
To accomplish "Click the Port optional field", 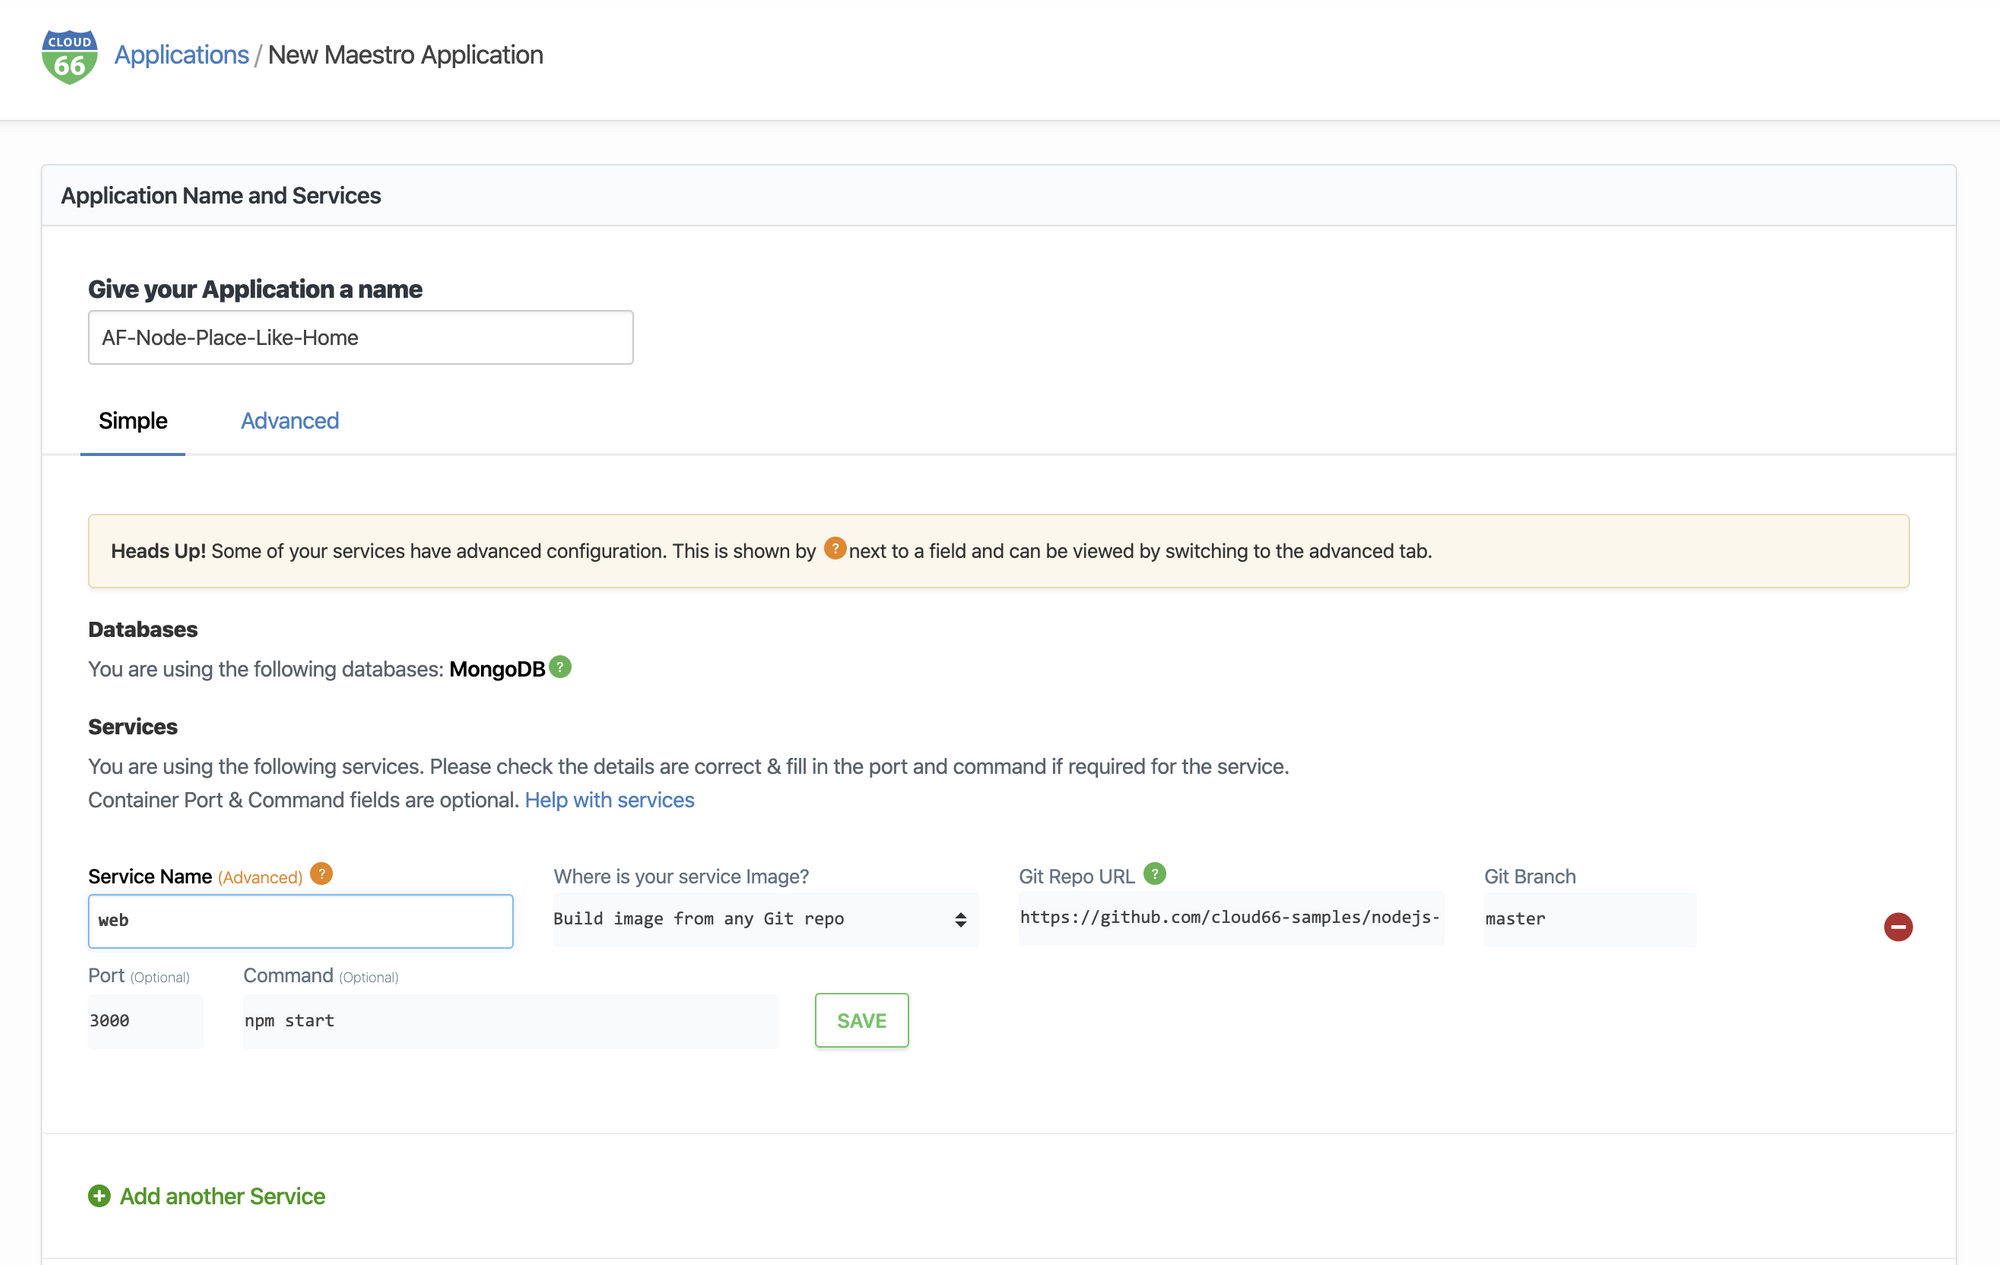I will click(144, 1019).
